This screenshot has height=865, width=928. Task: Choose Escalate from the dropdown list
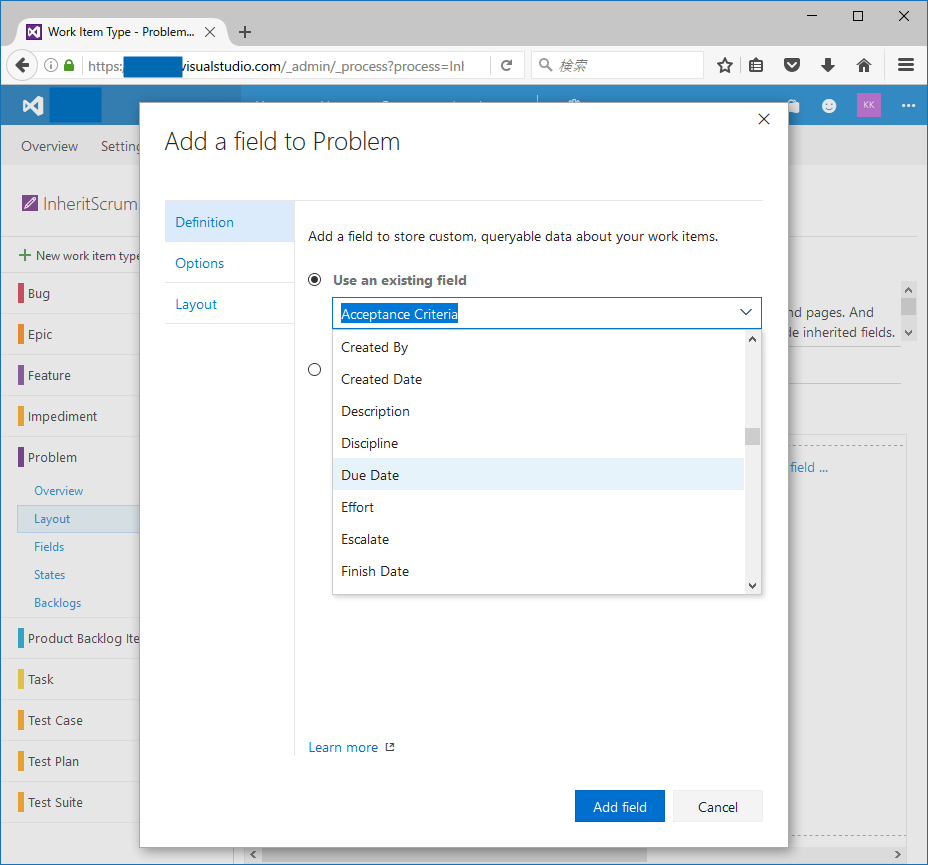[x=538, y=539]
